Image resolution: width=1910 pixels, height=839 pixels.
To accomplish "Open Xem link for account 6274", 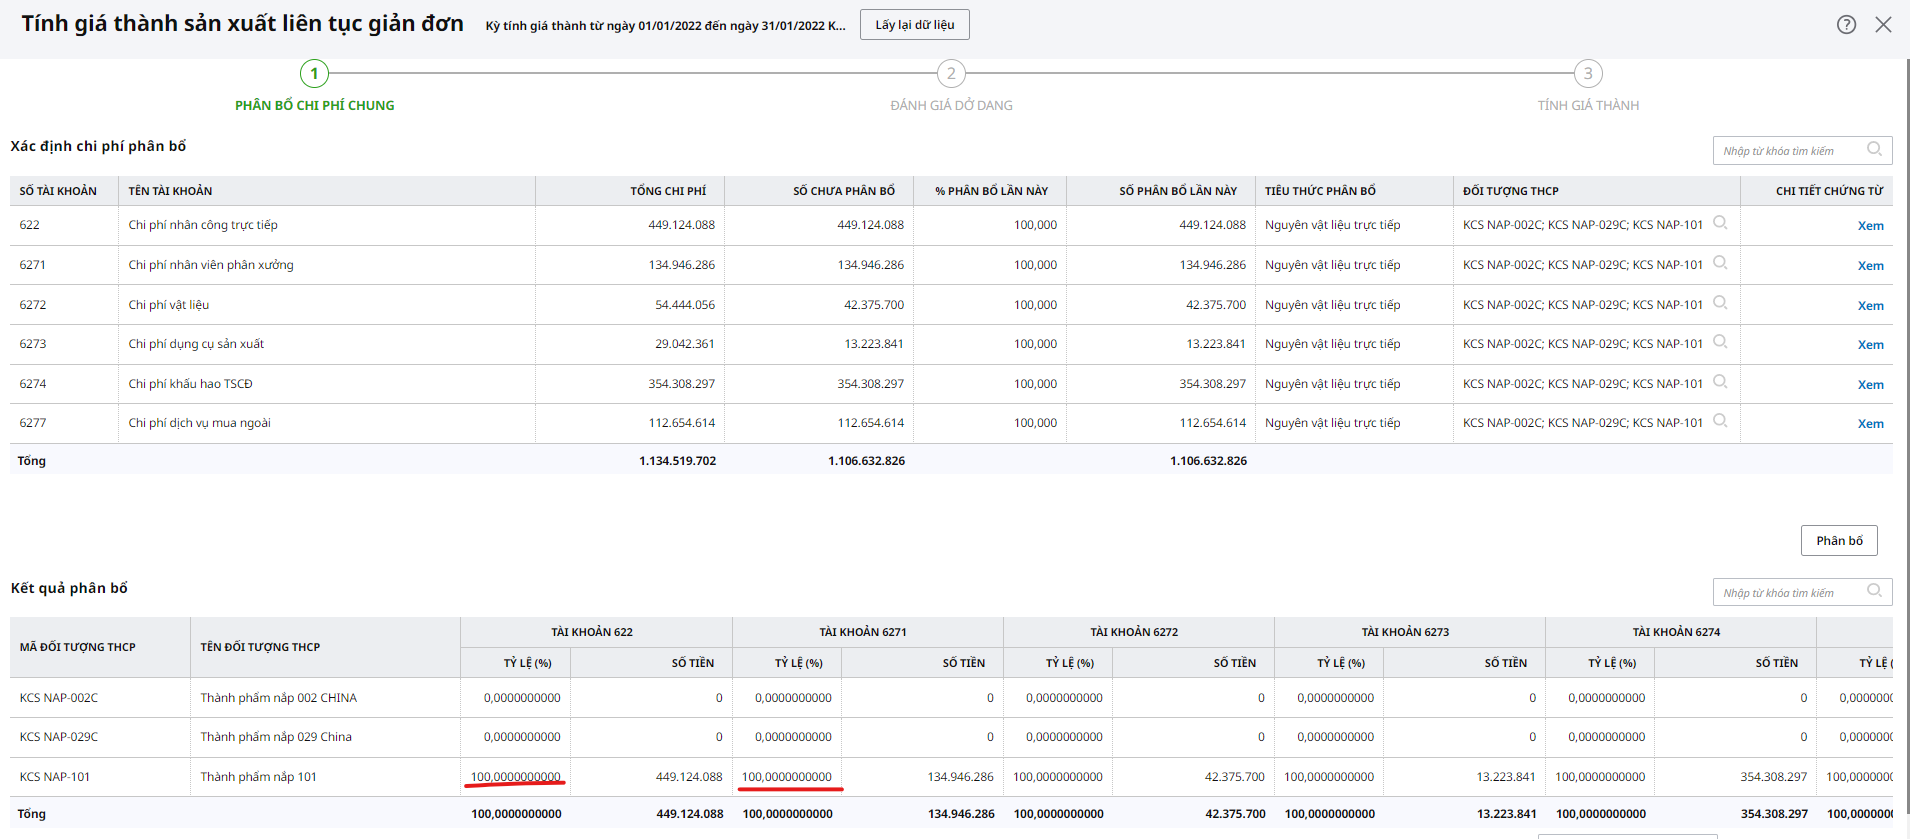I will pos(1870,385).
